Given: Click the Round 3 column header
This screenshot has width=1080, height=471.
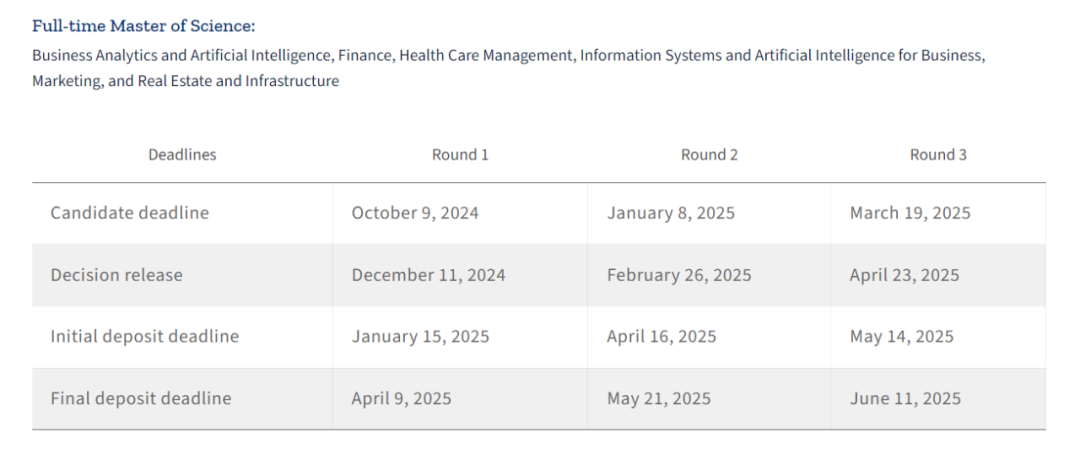Looking at the screenshot, I should pyautogui.click(x=938, y=155).
